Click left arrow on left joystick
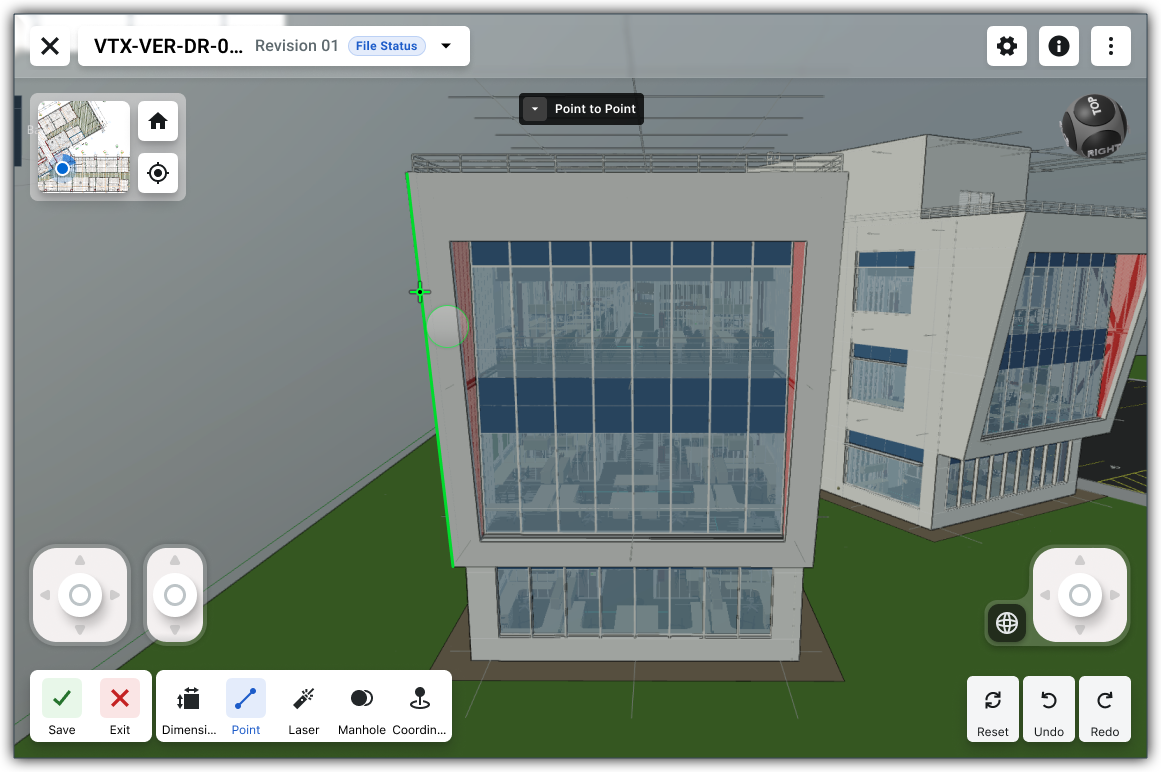The image size is (1161, 772). [x=45, y=594]
